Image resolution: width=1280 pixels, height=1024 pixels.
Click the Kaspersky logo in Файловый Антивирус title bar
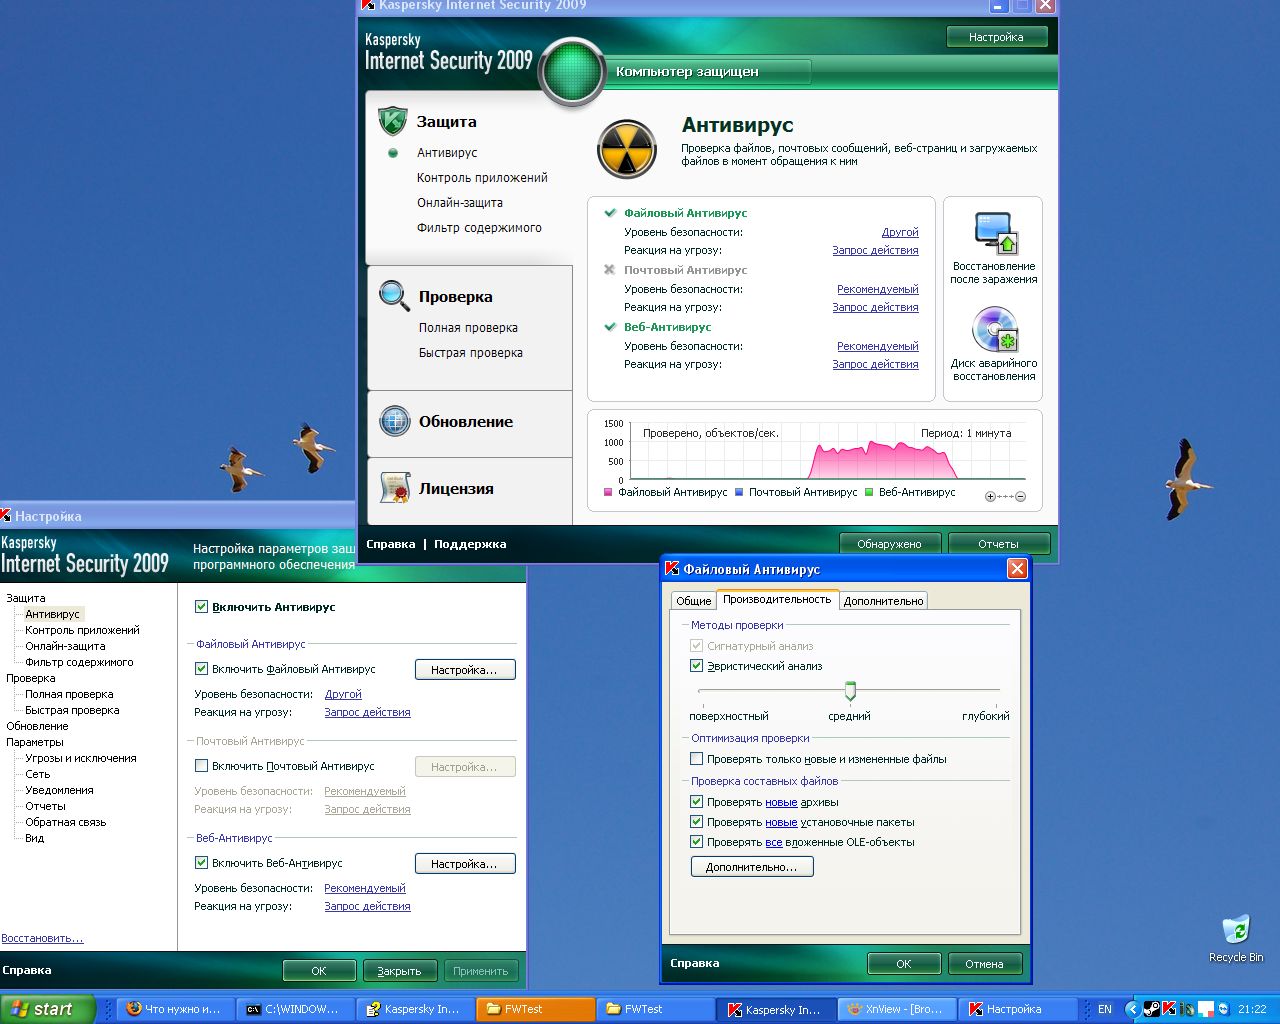672,569
